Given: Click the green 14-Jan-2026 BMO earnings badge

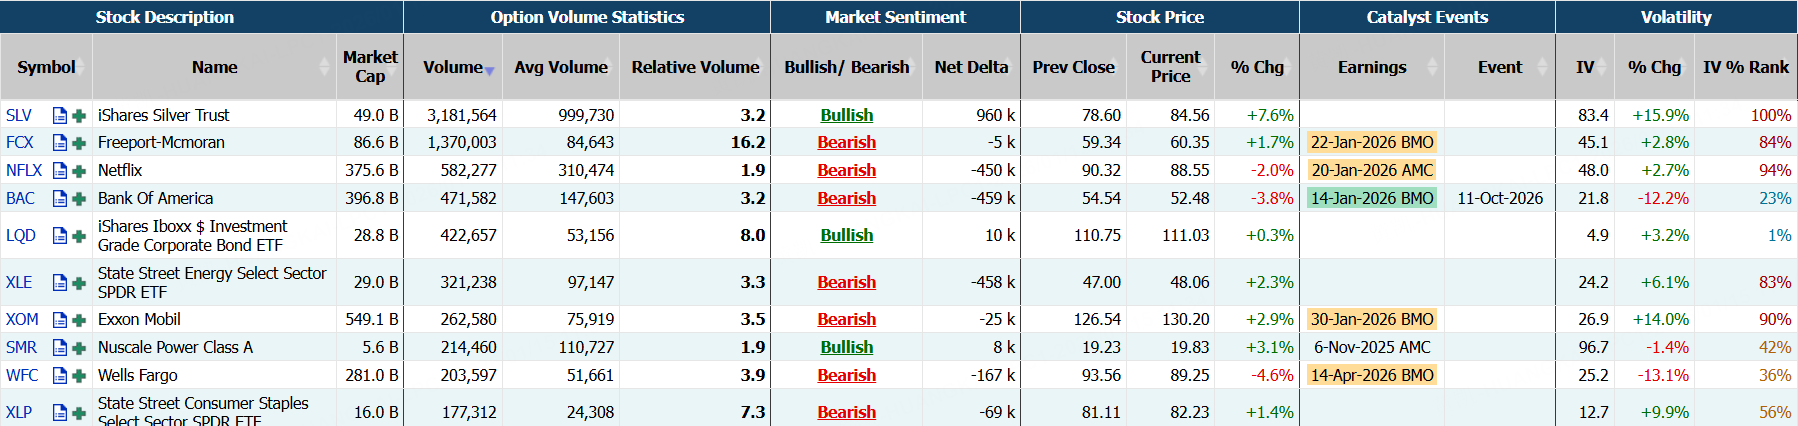Looking at the screenshot, I should 1372,198.
